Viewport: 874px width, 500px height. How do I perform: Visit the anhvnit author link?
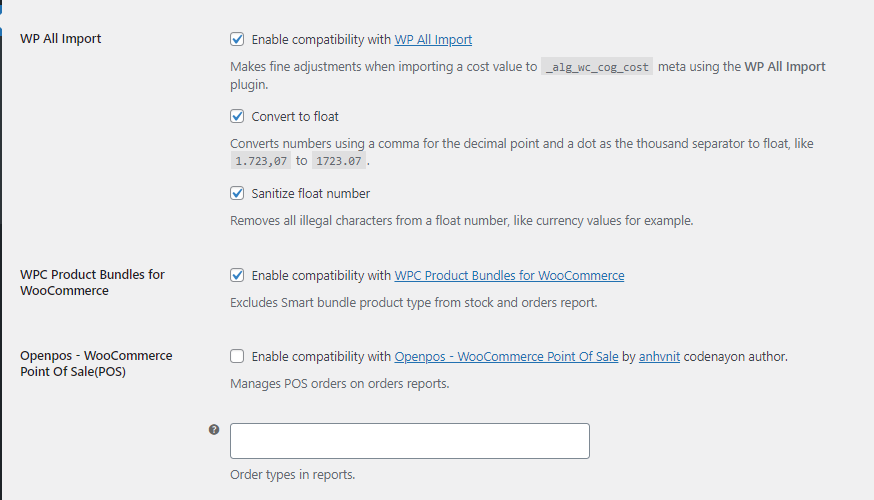(x=659, y=356)
